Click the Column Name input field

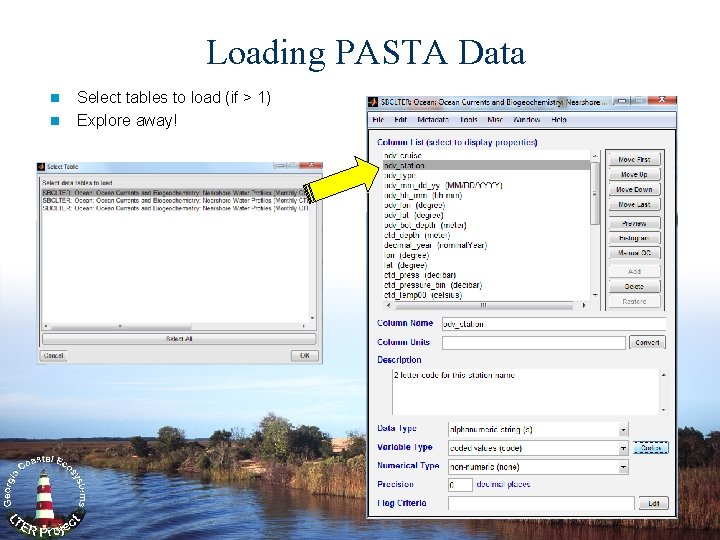554,324
